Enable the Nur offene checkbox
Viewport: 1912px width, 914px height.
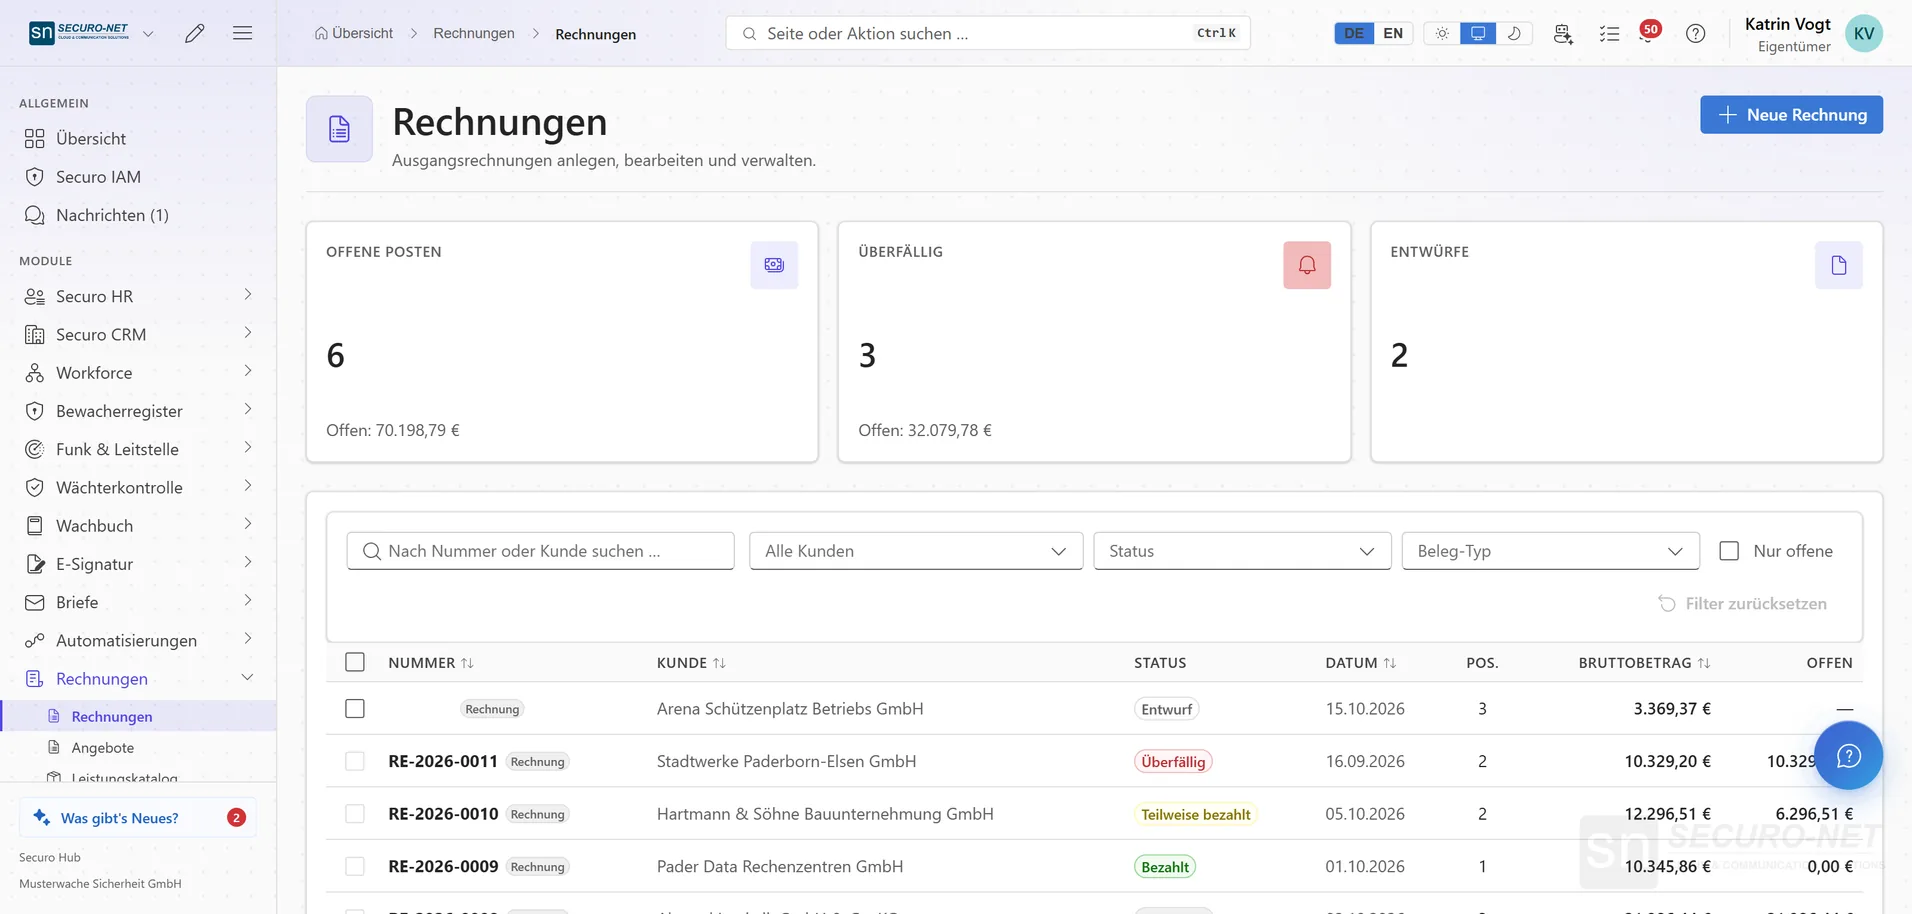coord(1729,551)
